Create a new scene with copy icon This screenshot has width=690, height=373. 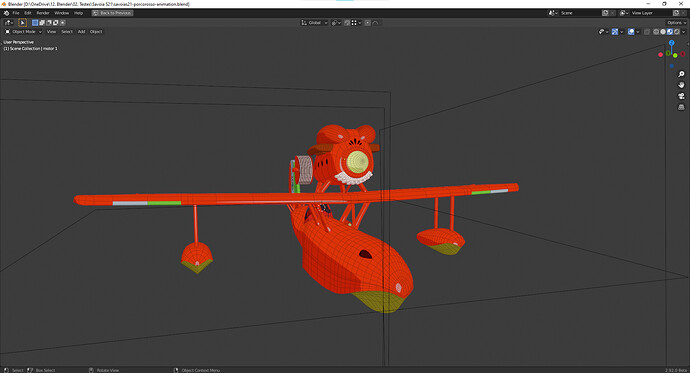coord(605,13)
